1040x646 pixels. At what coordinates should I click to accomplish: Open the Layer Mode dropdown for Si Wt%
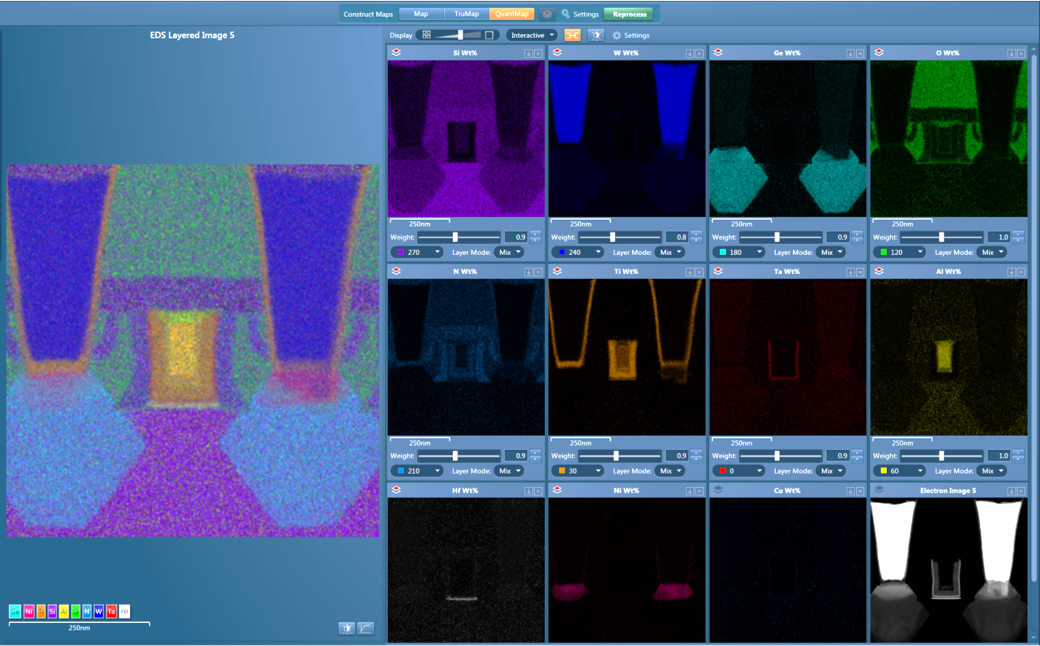[x=509, y=252]
